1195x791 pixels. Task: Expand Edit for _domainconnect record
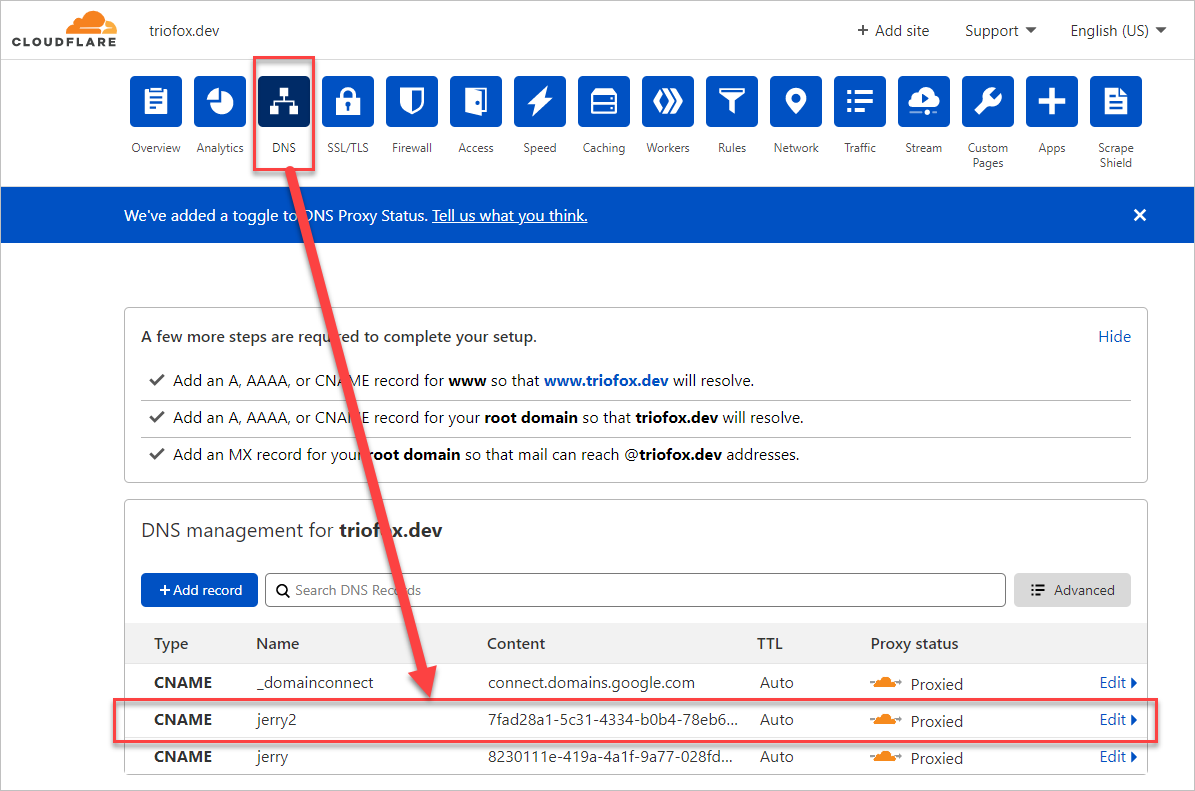(1118, 683)
